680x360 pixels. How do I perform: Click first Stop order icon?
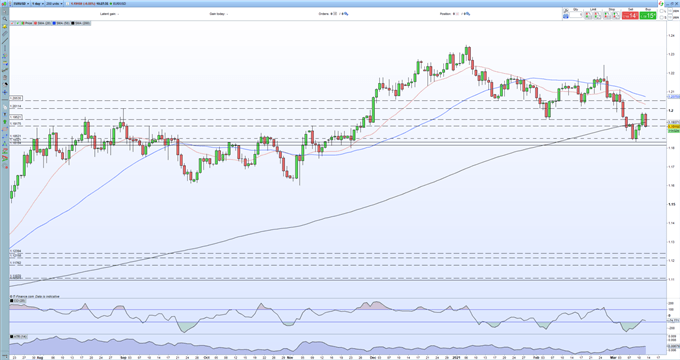click(607, 16)
